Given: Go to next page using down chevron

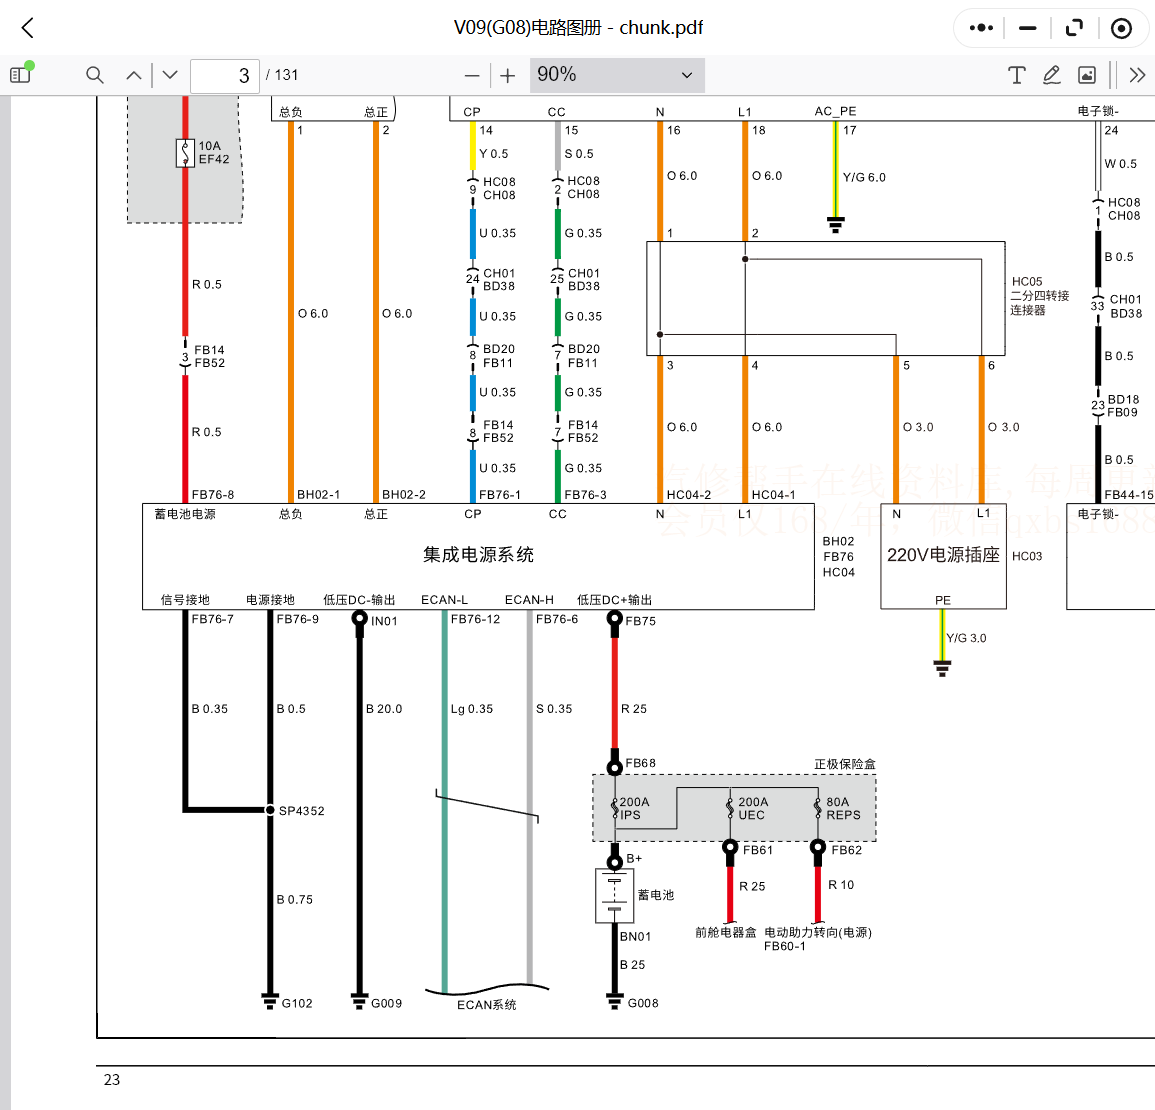Looking at the screenshot, I should point(169,75).
